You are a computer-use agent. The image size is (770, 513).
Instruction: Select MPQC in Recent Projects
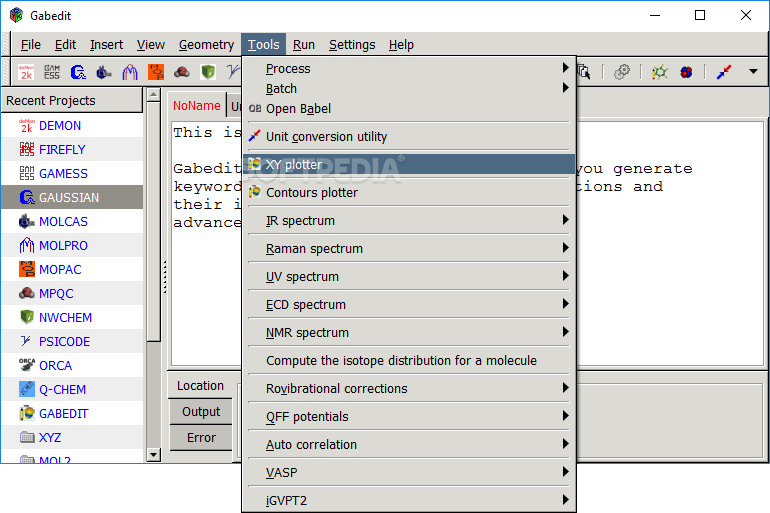[72, 294]
